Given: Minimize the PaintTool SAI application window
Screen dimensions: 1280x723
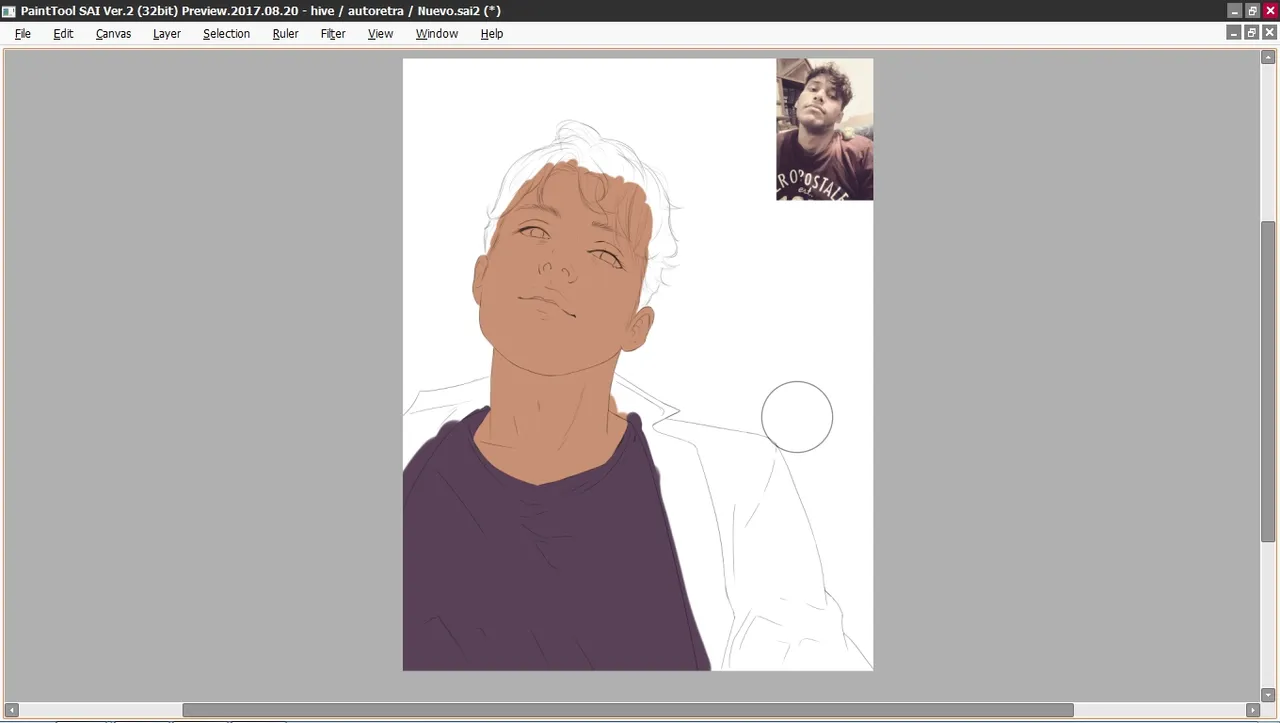Looking at the screenshot, I should tap(1233, 10).
